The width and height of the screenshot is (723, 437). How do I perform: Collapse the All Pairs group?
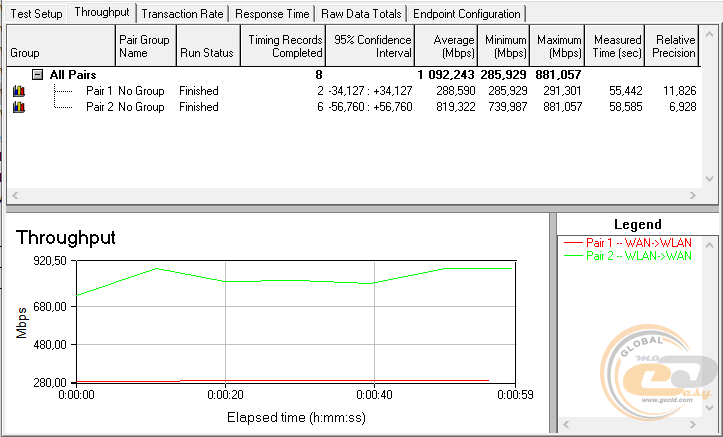37,74
